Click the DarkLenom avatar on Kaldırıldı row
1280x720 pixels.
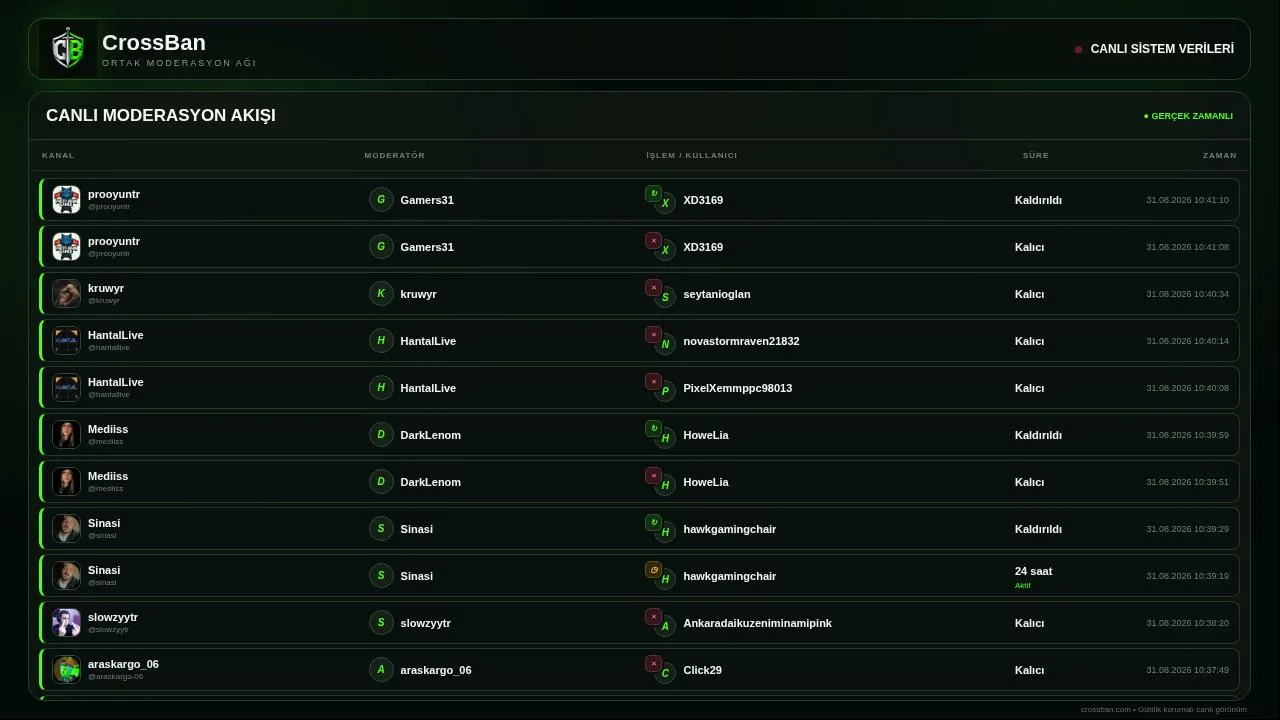point(381,435)
